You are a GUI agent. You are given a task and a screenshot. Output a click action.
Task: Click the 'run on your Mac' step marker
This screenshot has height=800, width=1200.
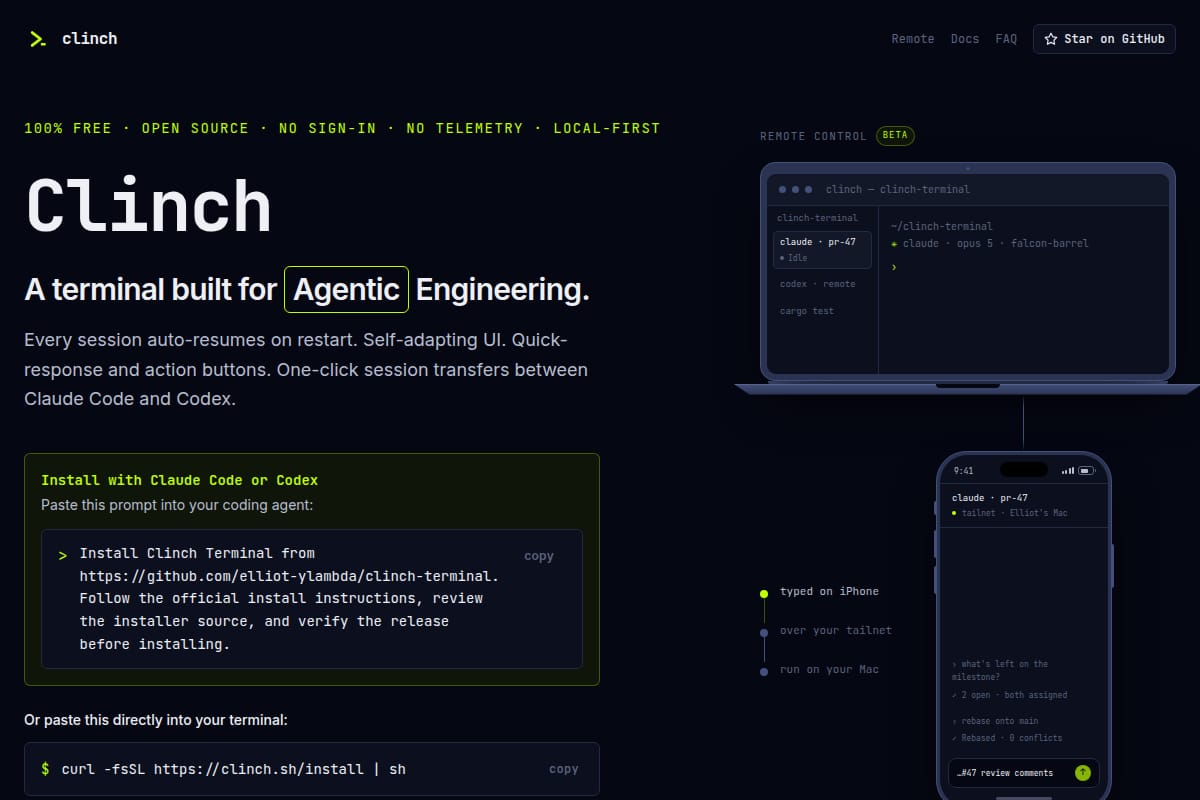tap(764, 671)
